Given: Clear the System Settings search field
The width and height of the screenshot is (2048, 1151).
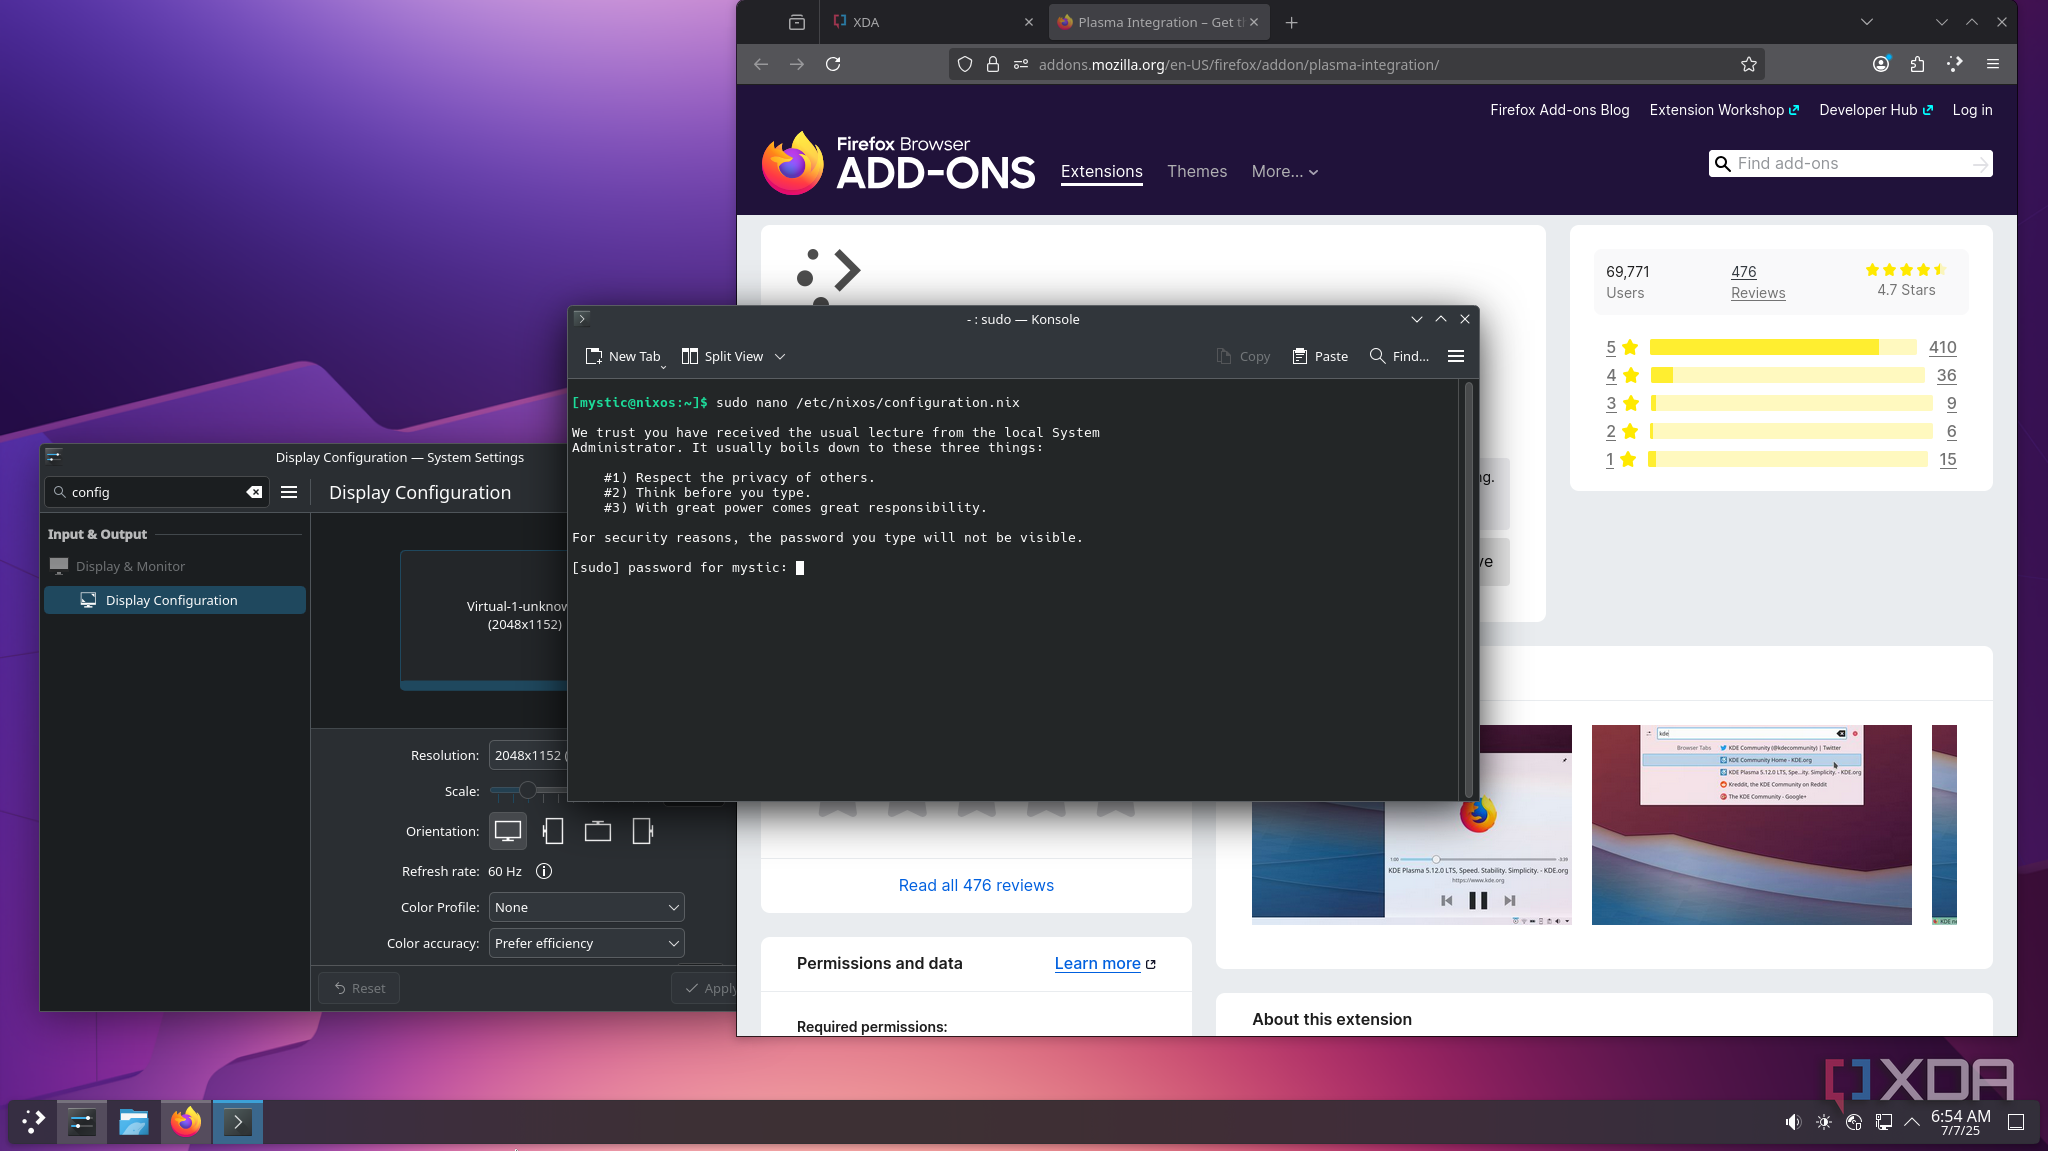Looking at the screenshot, I should tap(254, 492).
